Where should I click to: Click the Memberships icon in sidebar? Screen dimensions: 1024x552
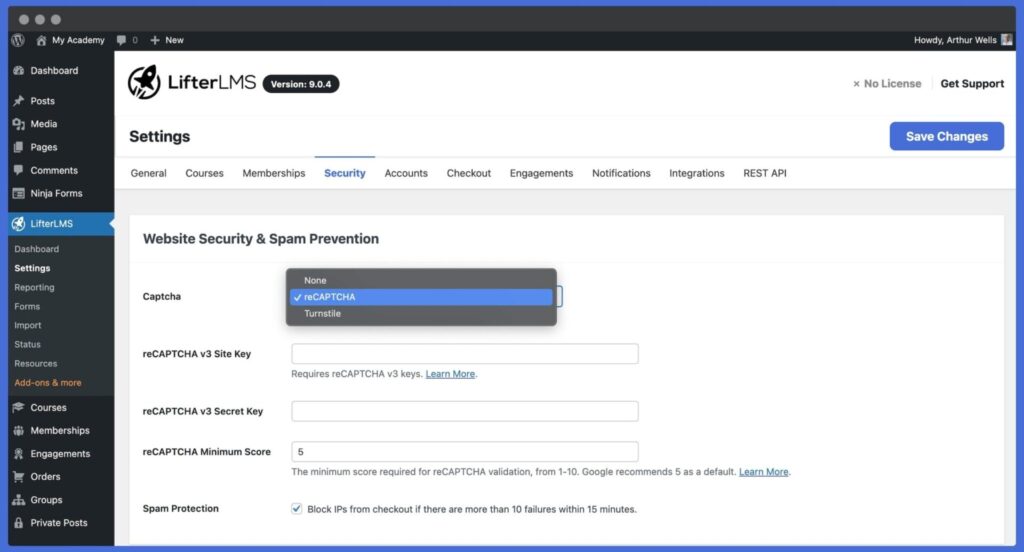click(x=19, y=430)
